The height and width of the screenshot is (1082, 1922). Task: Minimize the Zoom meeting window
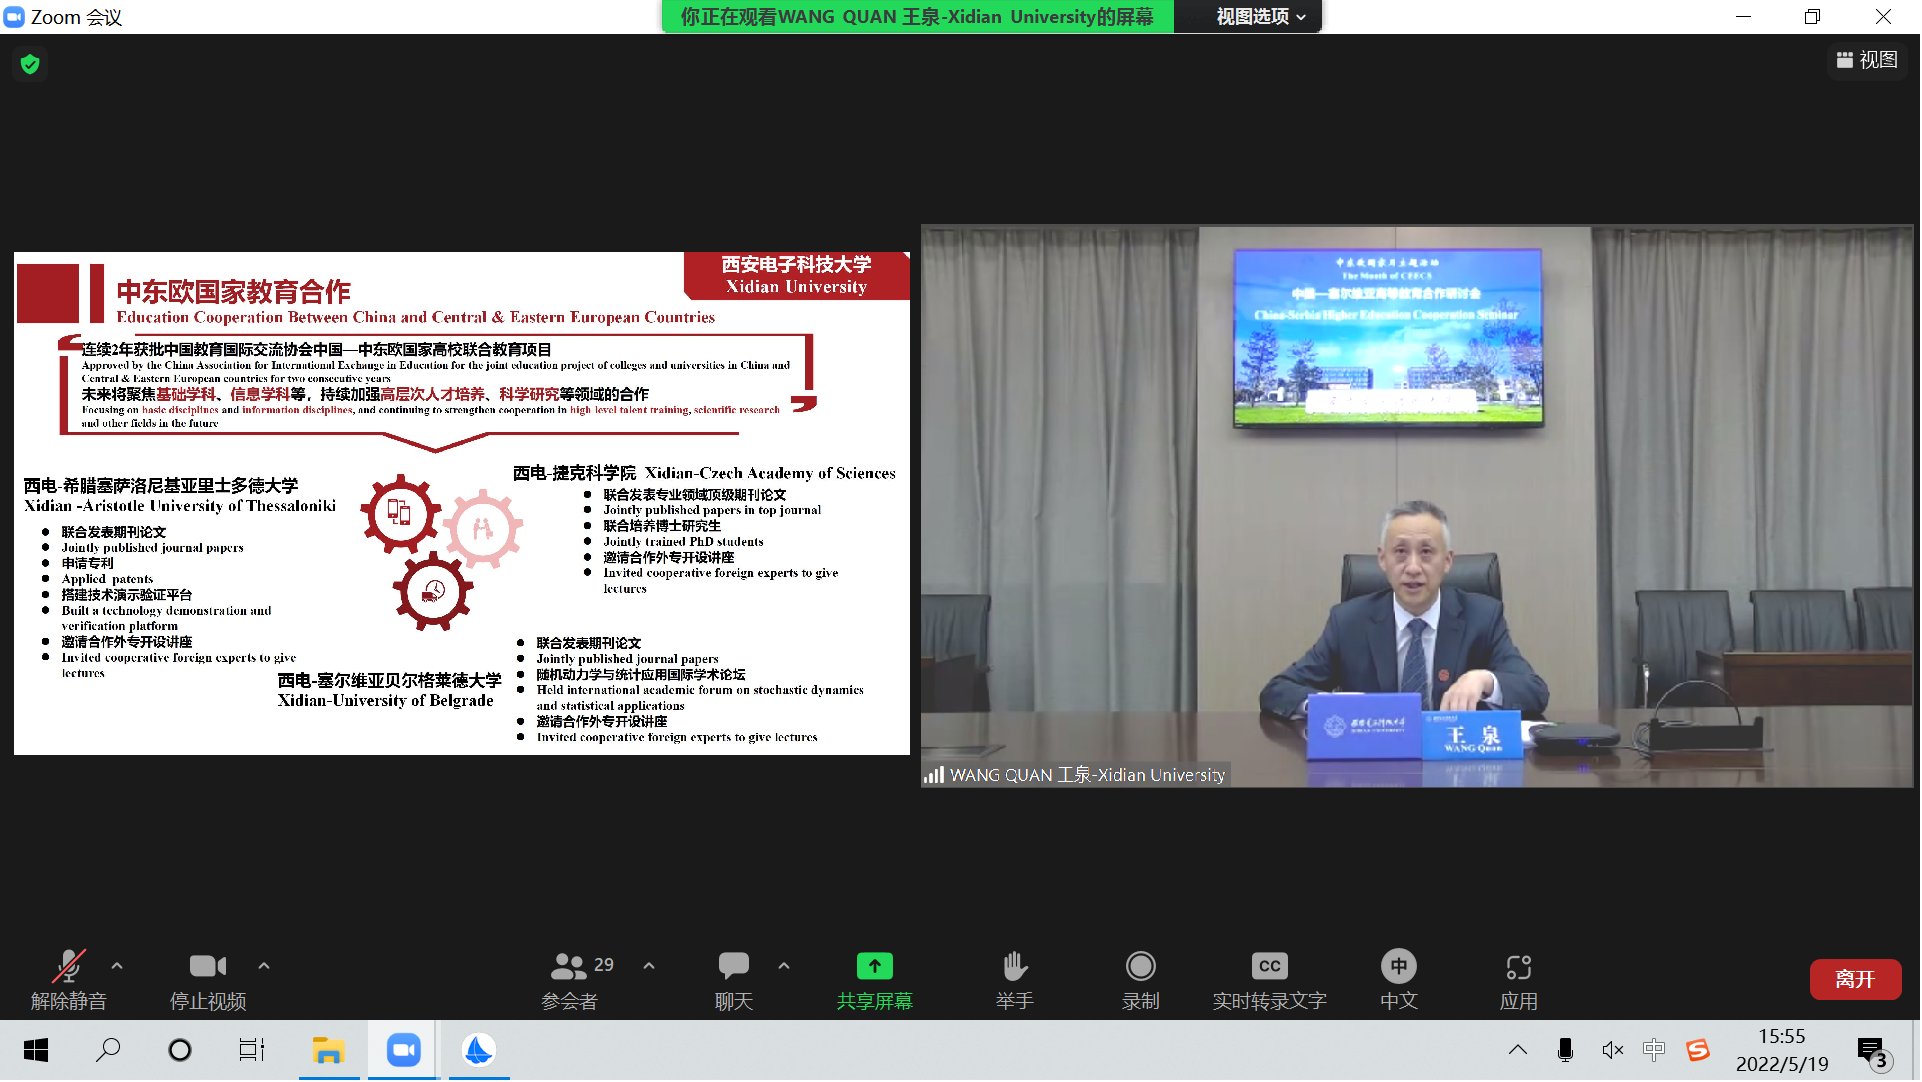point(1743,16)
